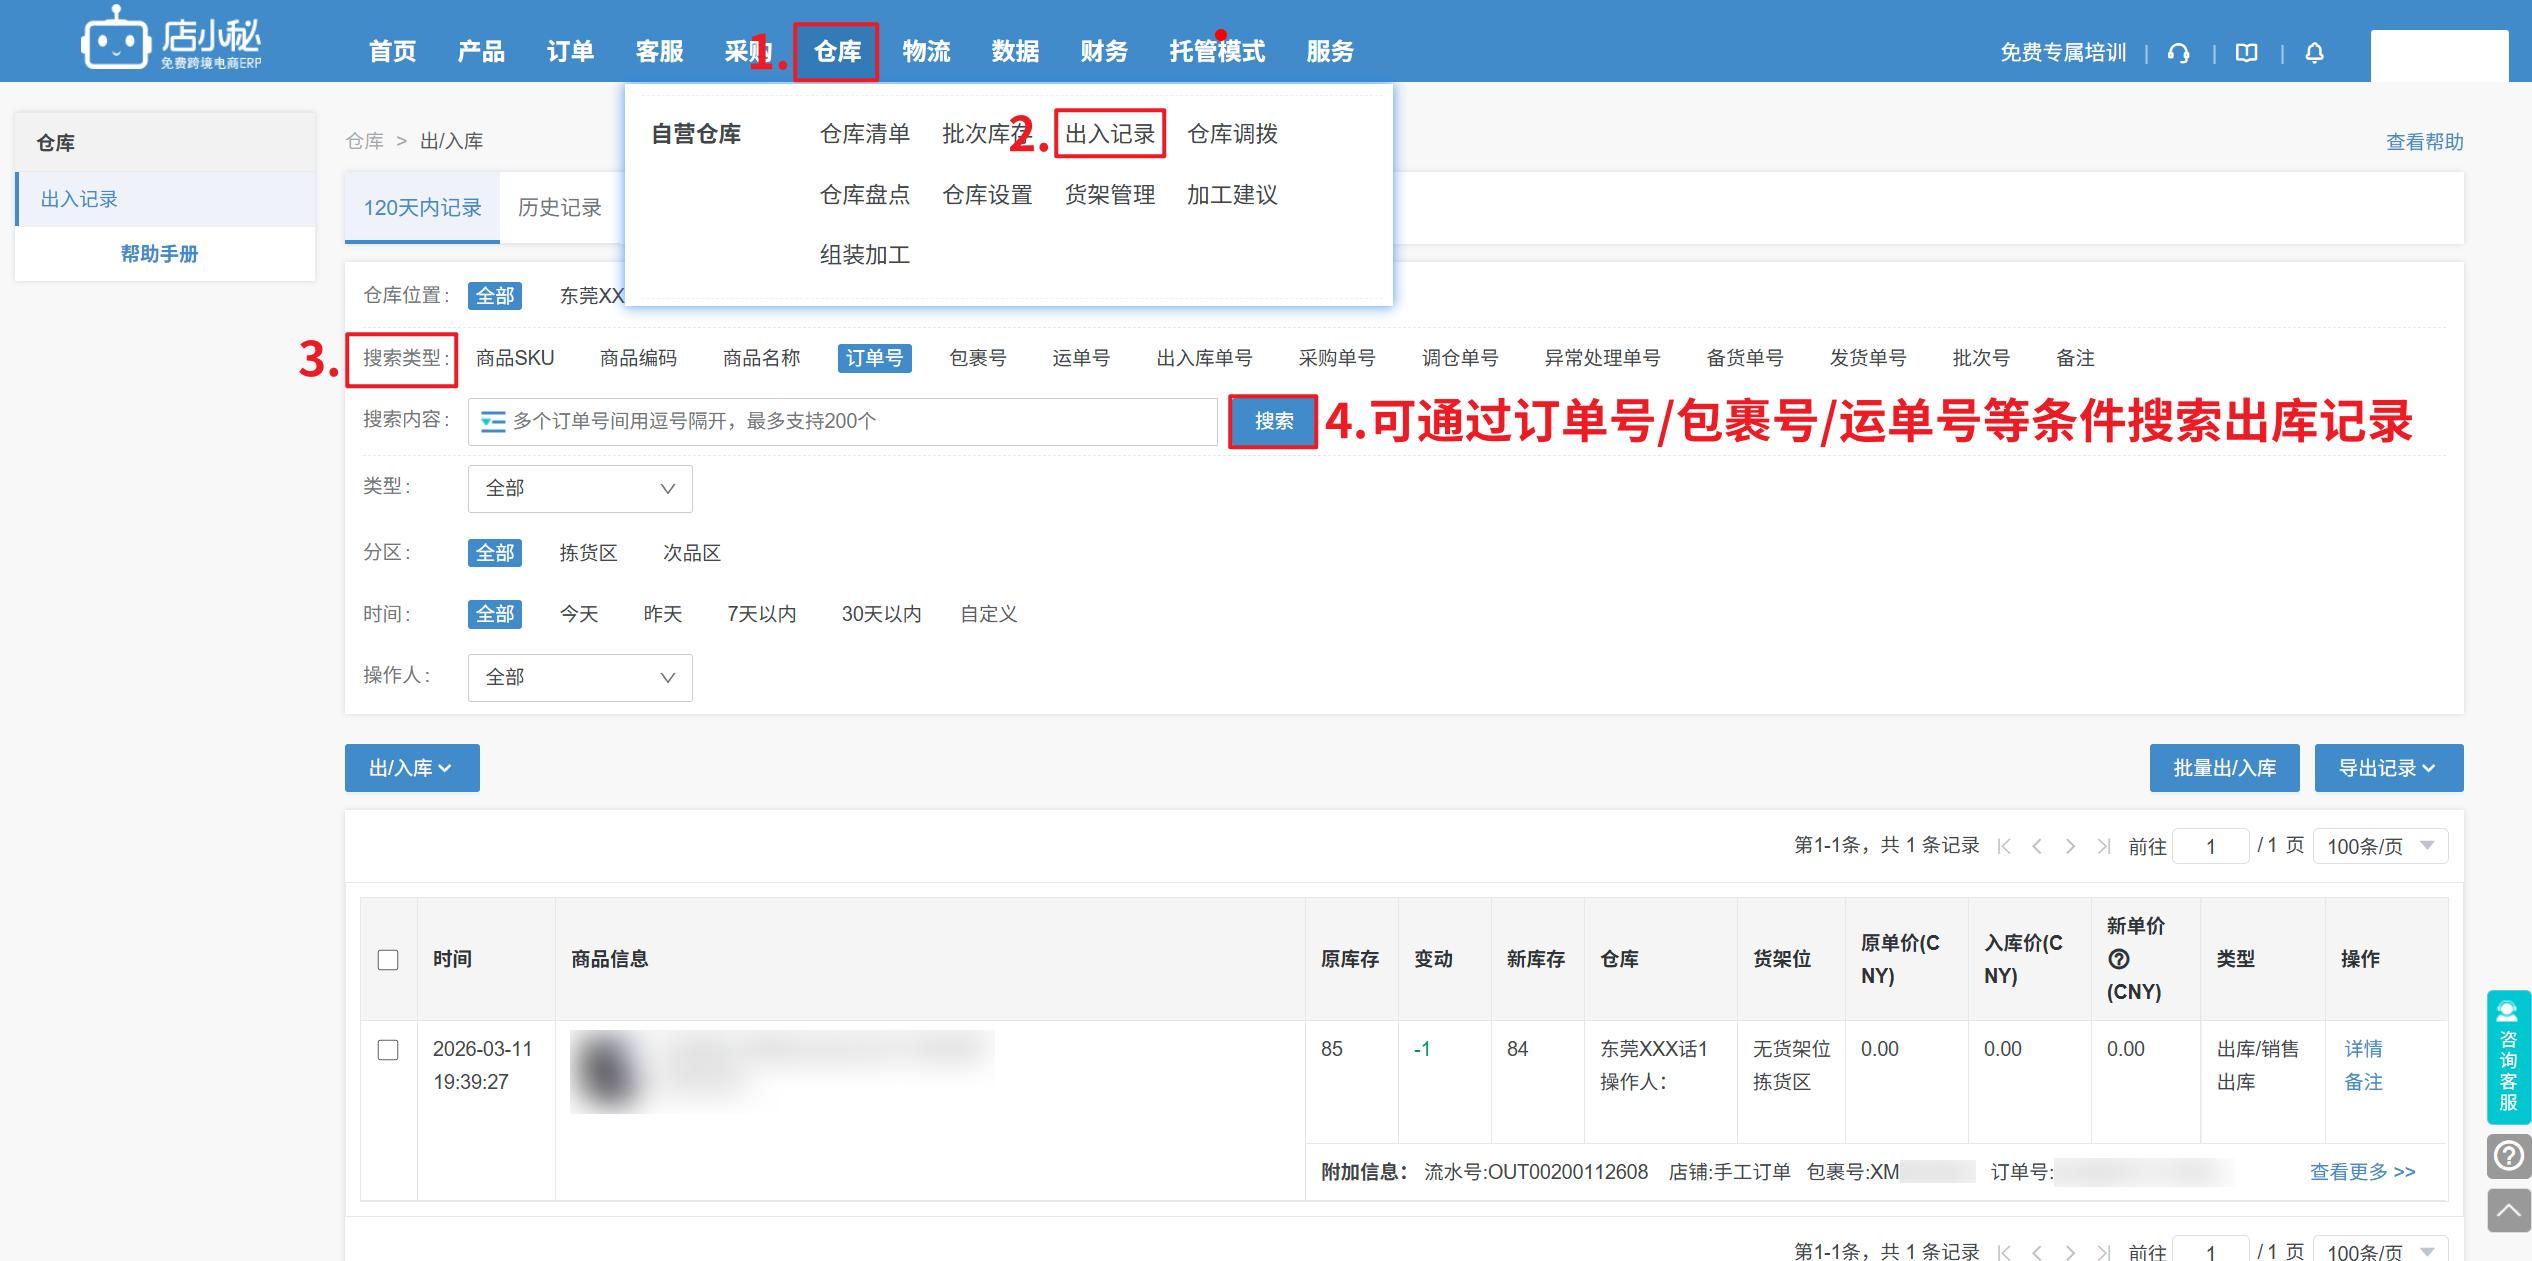Select 包裹号 search type option
The width and height of the screenshot is (2532, 1261).
tap(977, 358)
